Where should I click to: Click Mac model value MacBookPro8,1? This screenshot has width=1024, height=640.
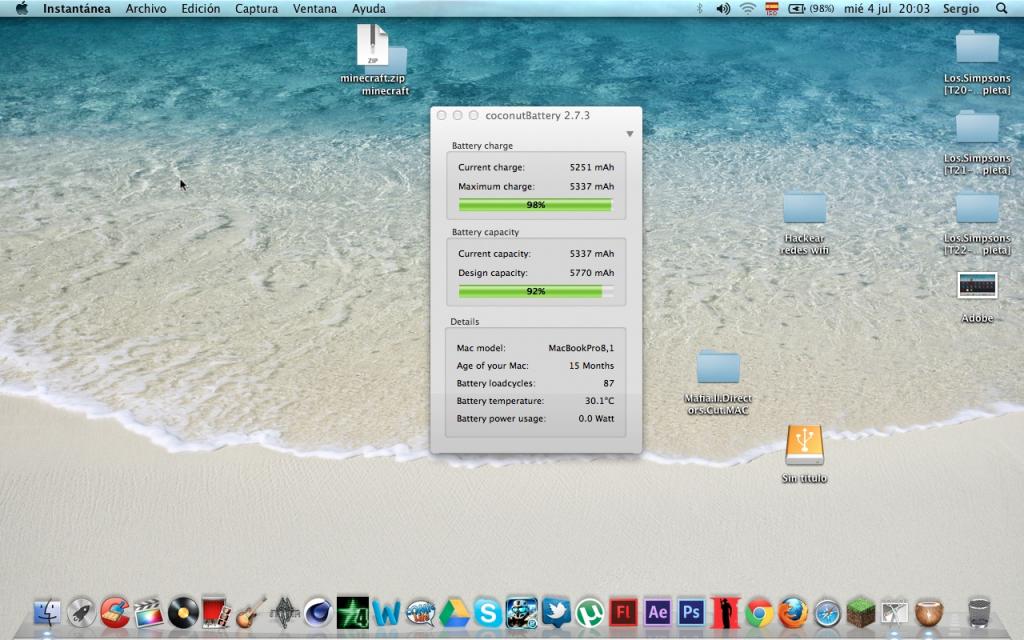tap(581, 348)
